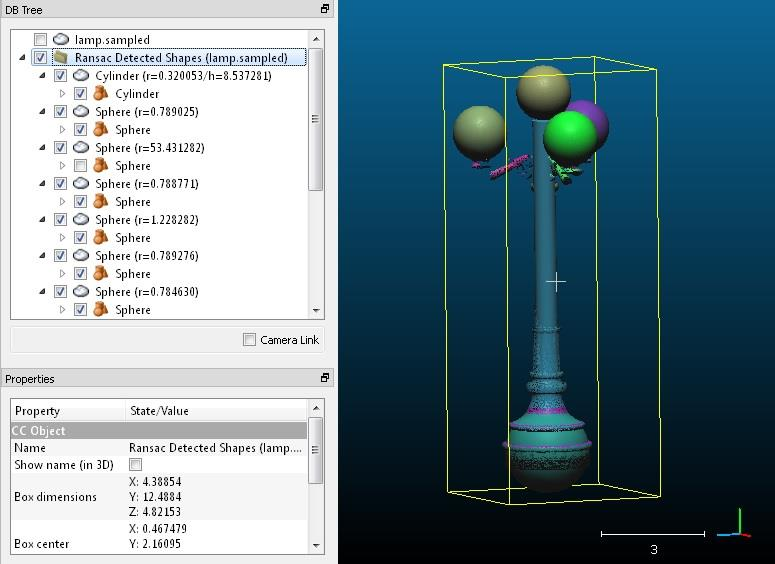Select Sphere (r=0.788771) in DB Tree
Viewport: 775px width, 564px height.
pos(146,184)
